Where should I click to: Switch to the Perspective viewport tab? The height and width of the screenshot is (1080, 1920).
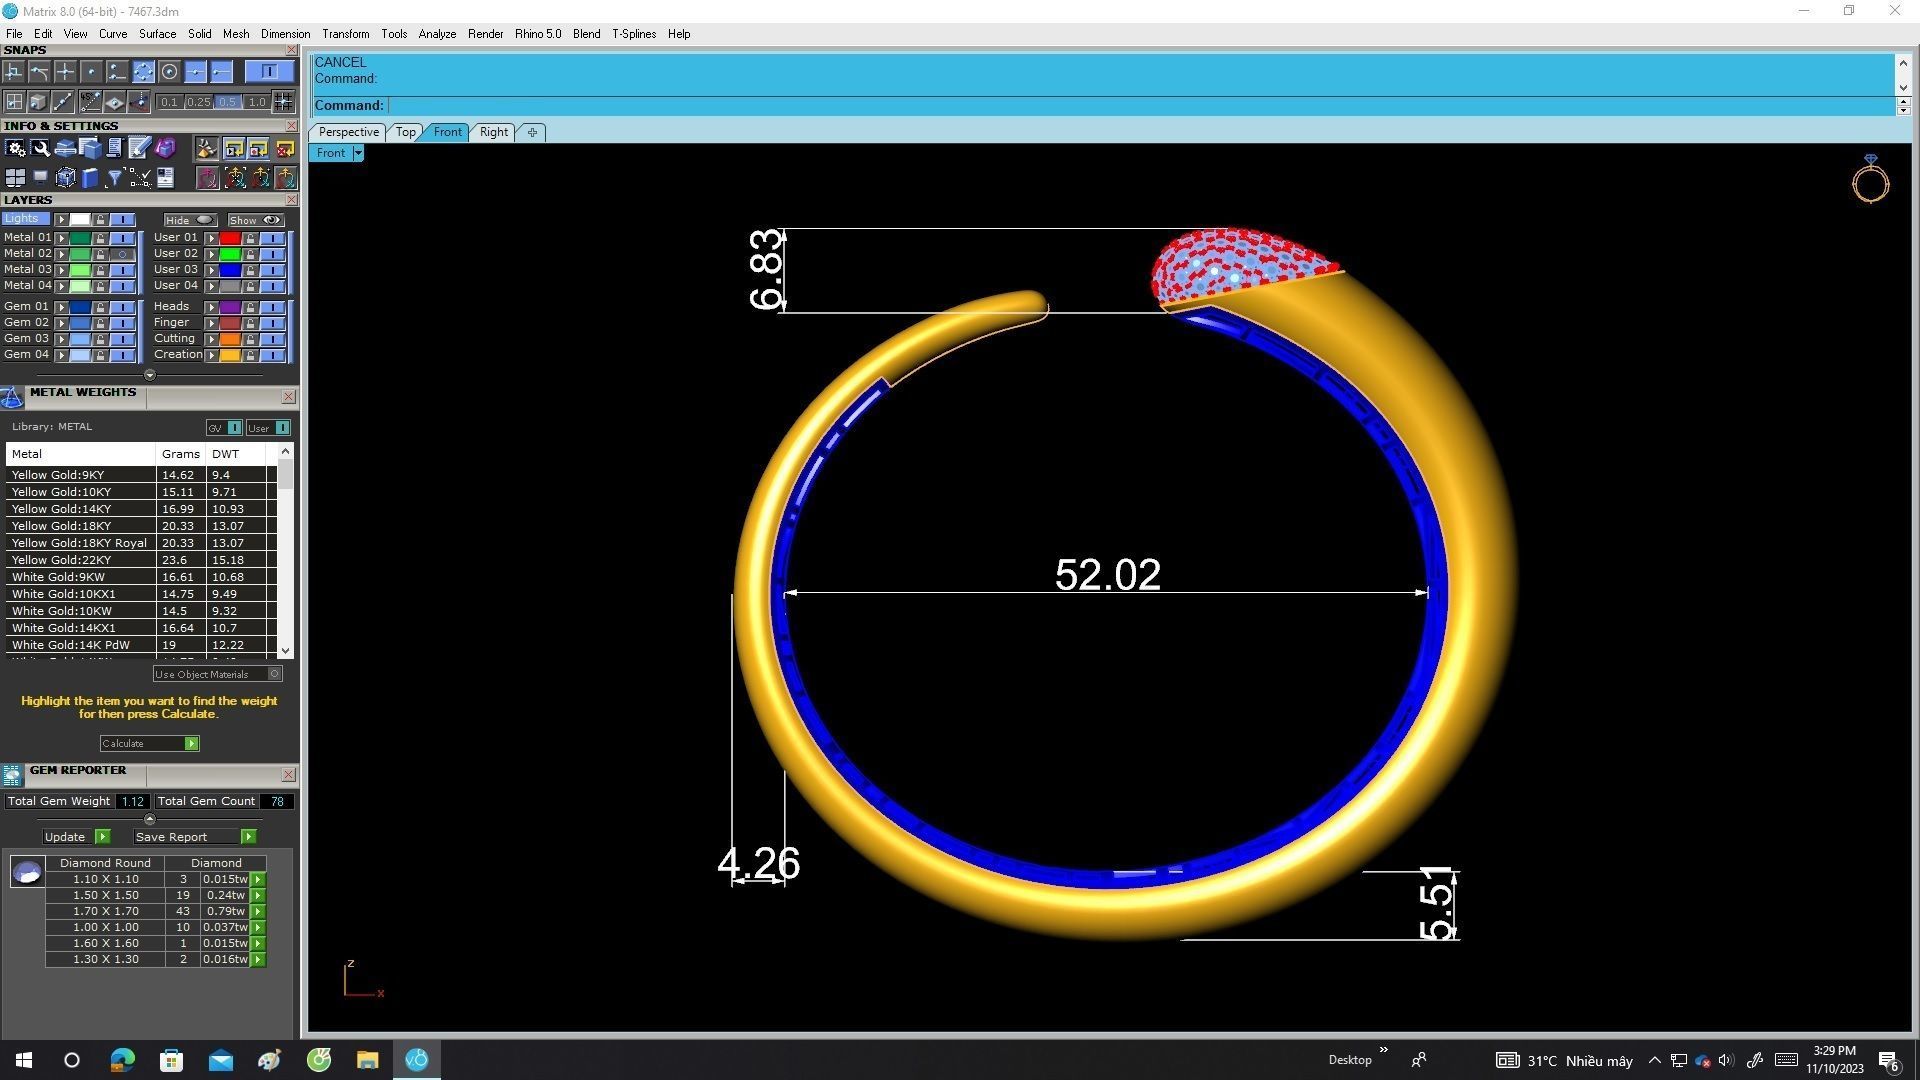(348, 132)
